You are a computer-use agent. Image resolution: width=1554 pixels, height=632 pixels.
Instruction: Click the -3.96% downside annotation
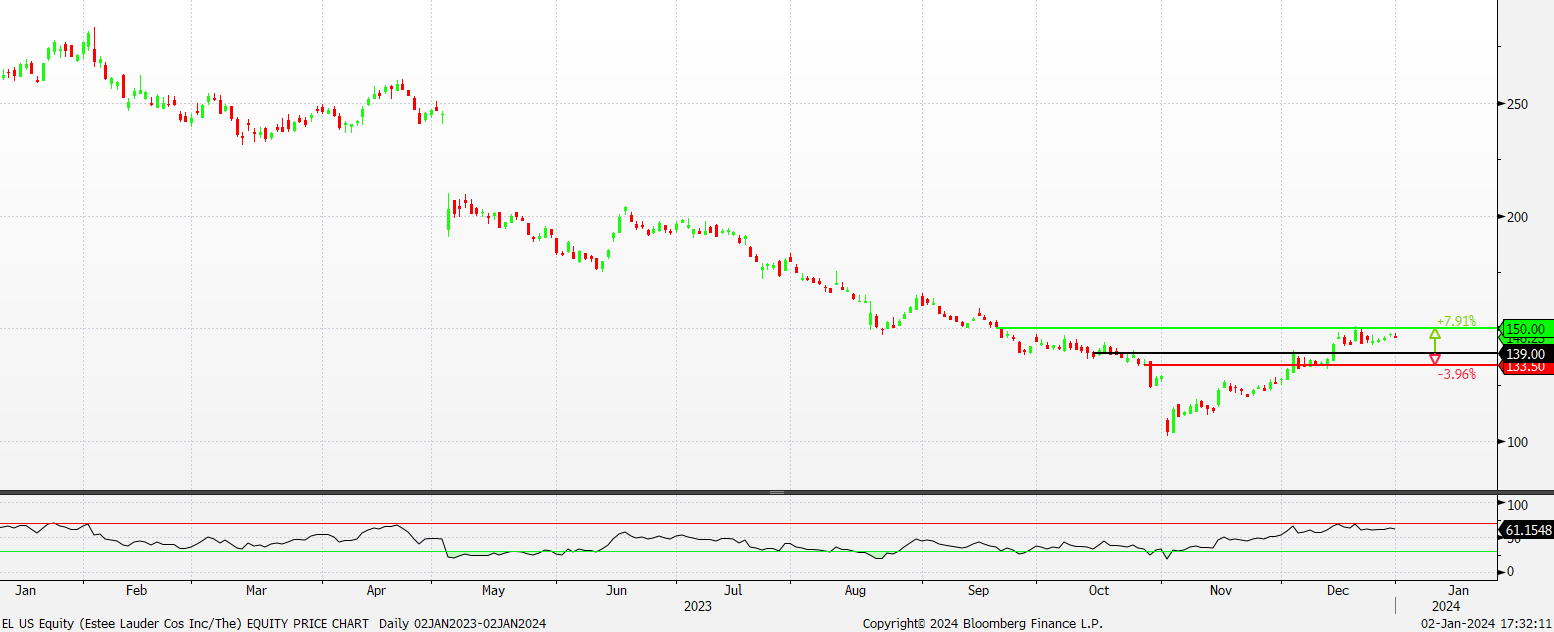pos(1456,375)
